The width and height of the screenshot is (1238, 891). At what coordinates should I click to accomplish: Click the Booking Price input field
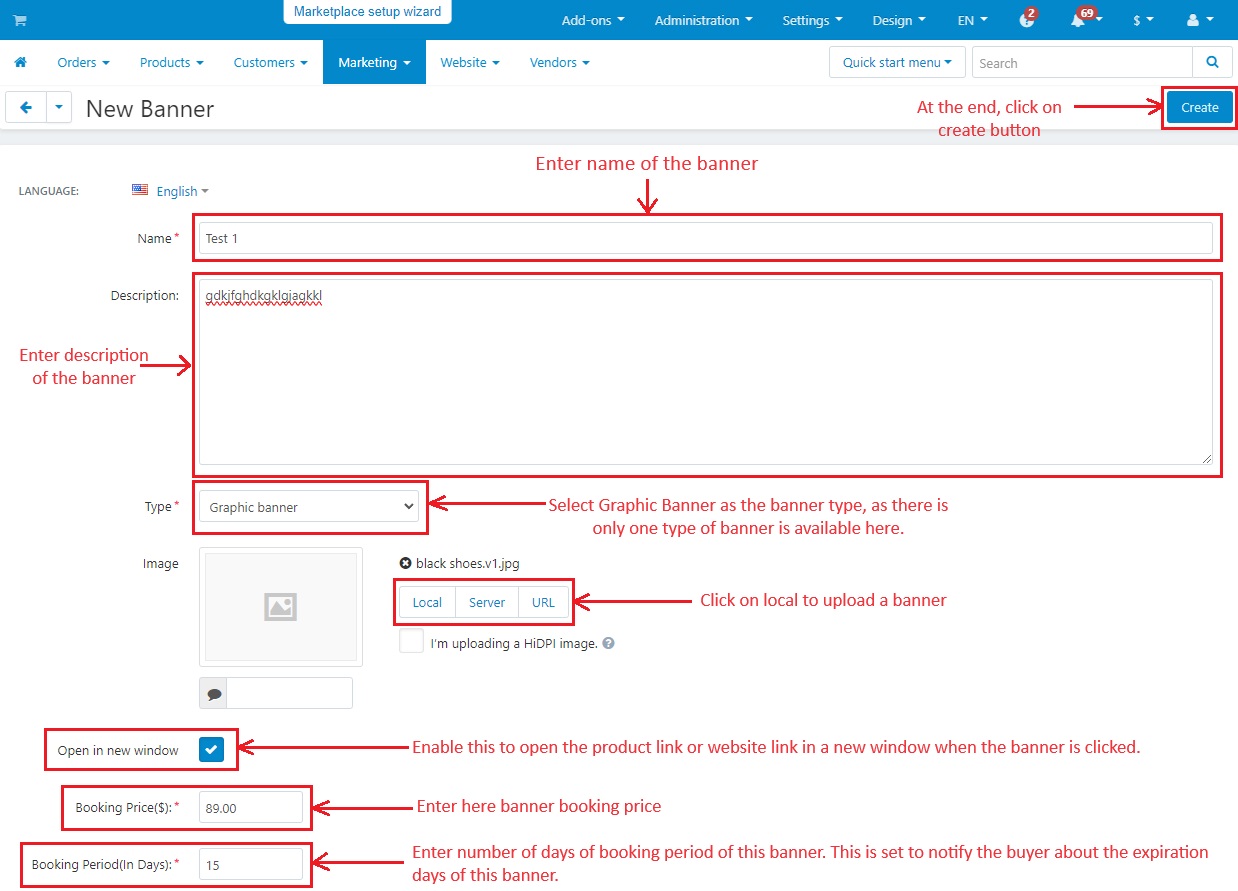click(x=251, y=808)
